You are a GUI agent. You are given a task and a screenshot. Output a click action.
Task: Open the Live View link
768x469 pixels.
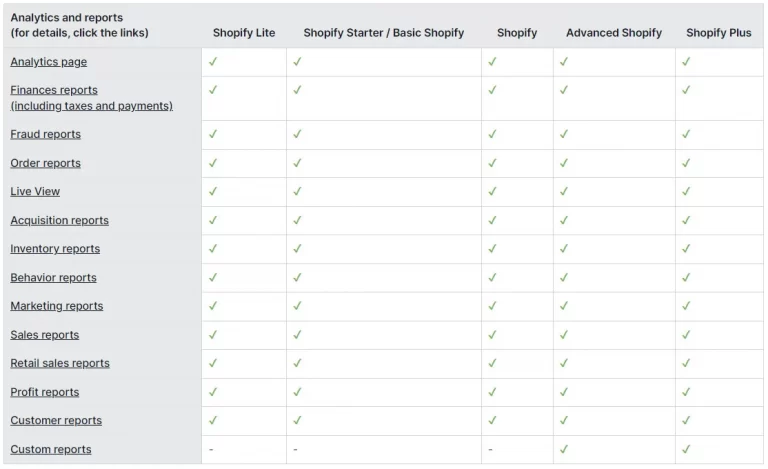coord(35,191)
